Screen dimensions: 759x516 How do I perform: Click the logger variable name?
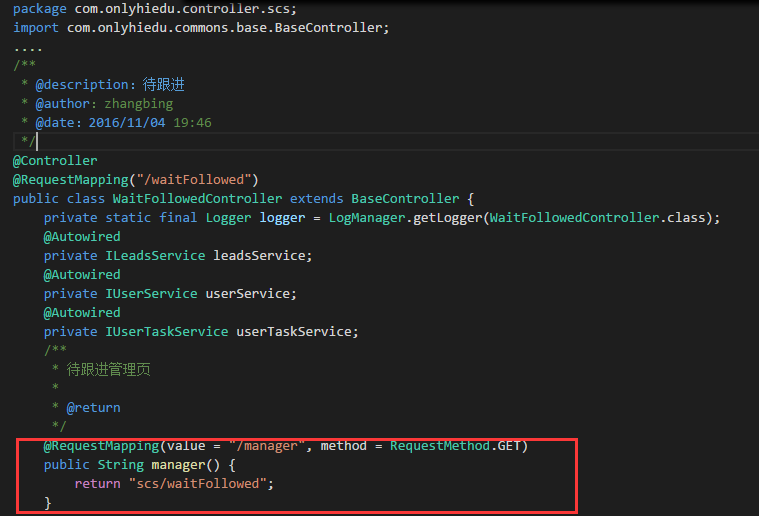[282, 218]
